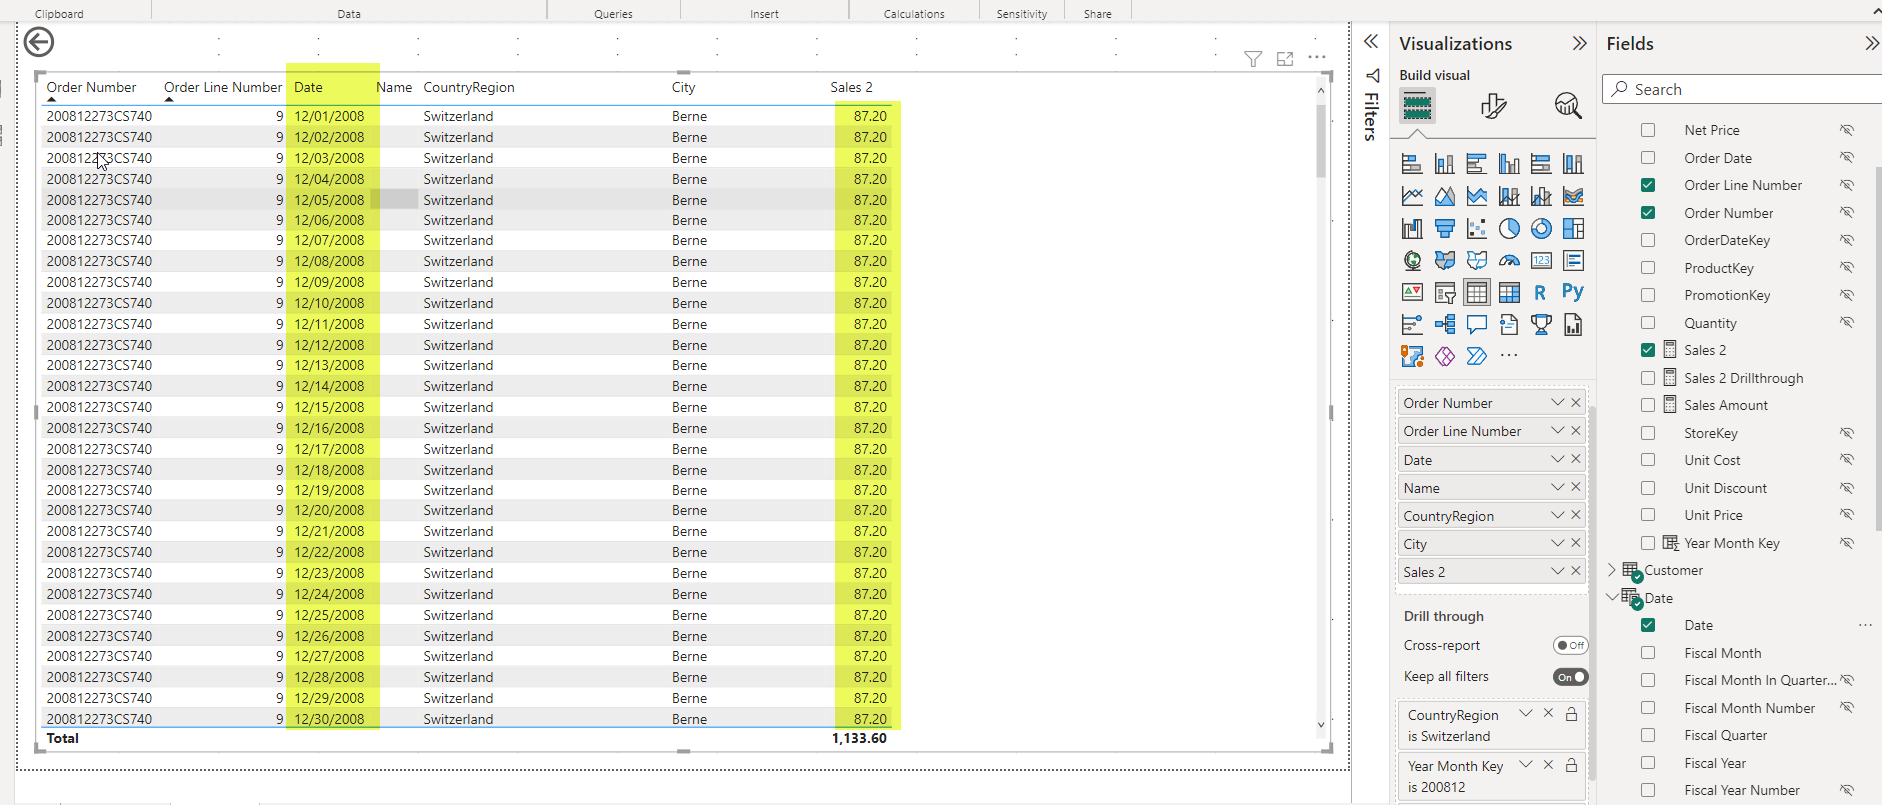The height and width of the screenshot is (805, 1882).
Task: Open dropdown for Order Number well field
Action: pyautogui.click(x=1557, y=402)
